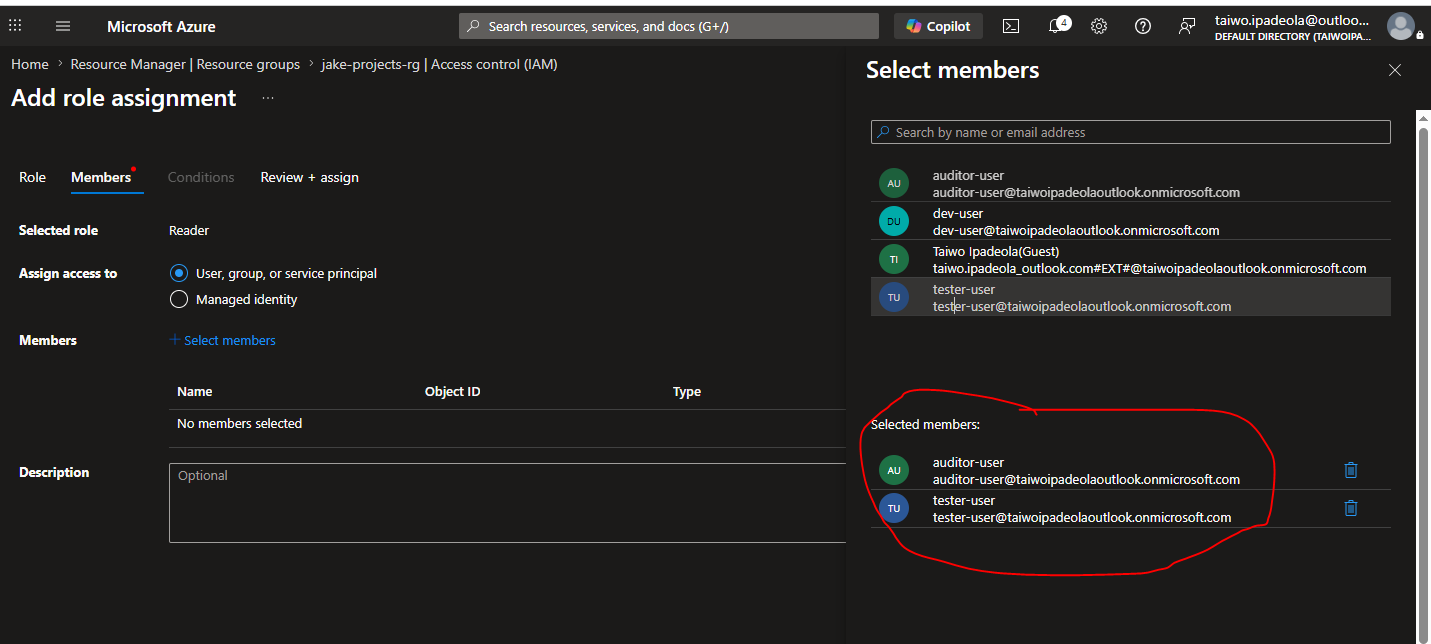This screenshot has height=644, width=1431.
Task: Open the feedback icon in top bar
Action: point(1187,26)
